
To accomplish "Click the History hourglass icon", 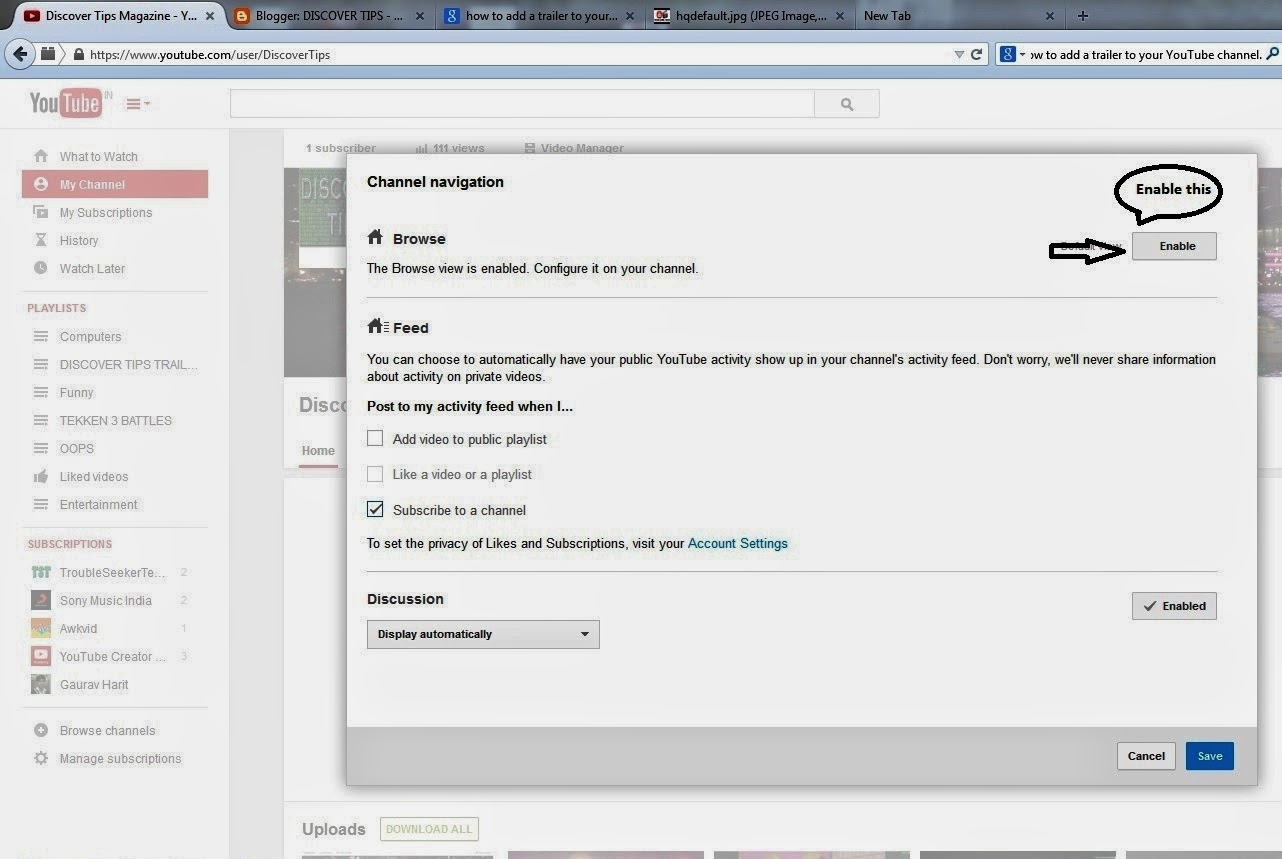I will pyautogui.click(x=41, y=240).
